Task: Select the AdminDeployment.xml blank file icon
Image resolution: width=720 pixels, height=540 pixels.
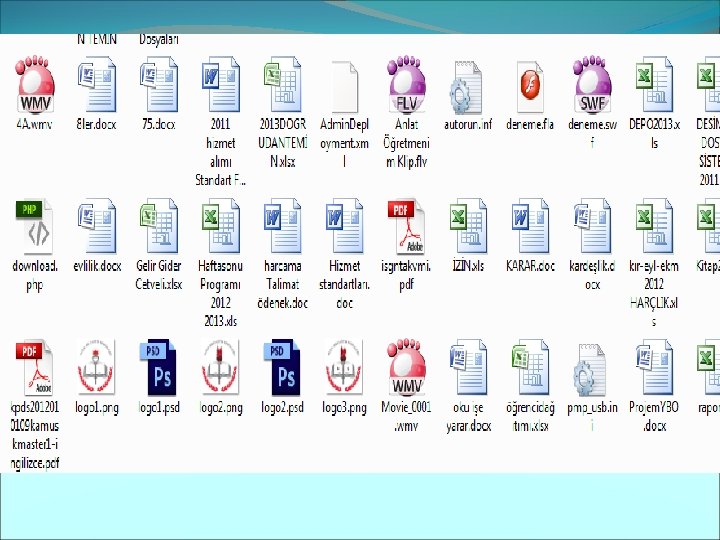Action: [344, 87]
